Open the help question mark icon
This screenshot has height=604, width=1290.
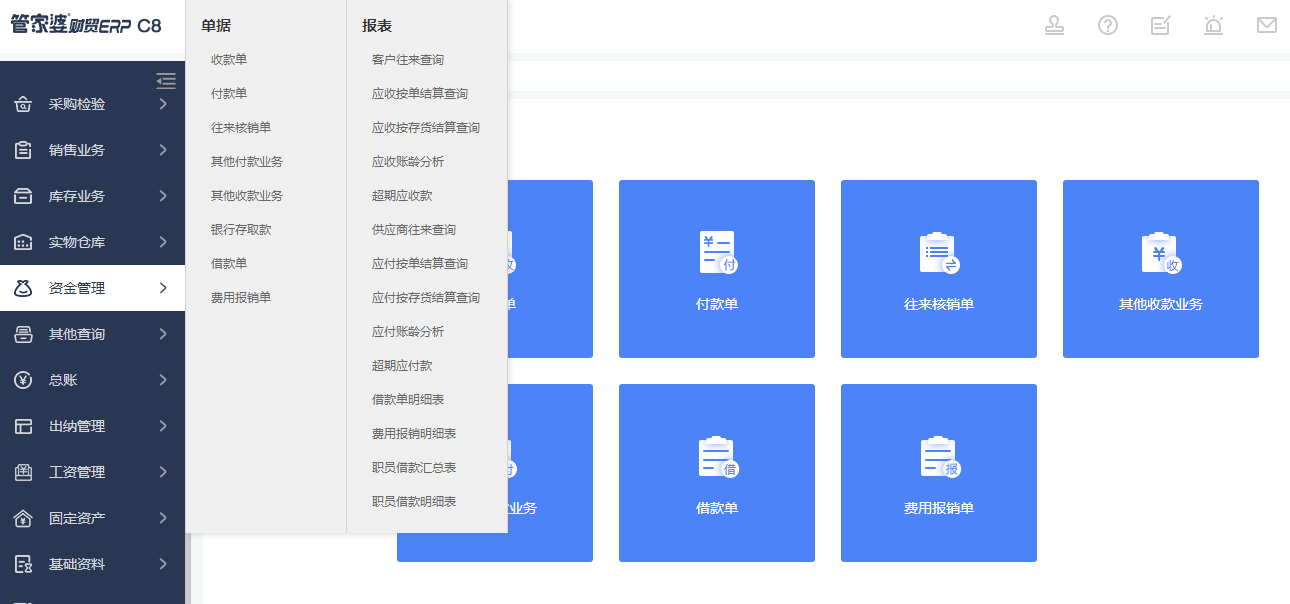1107,26
